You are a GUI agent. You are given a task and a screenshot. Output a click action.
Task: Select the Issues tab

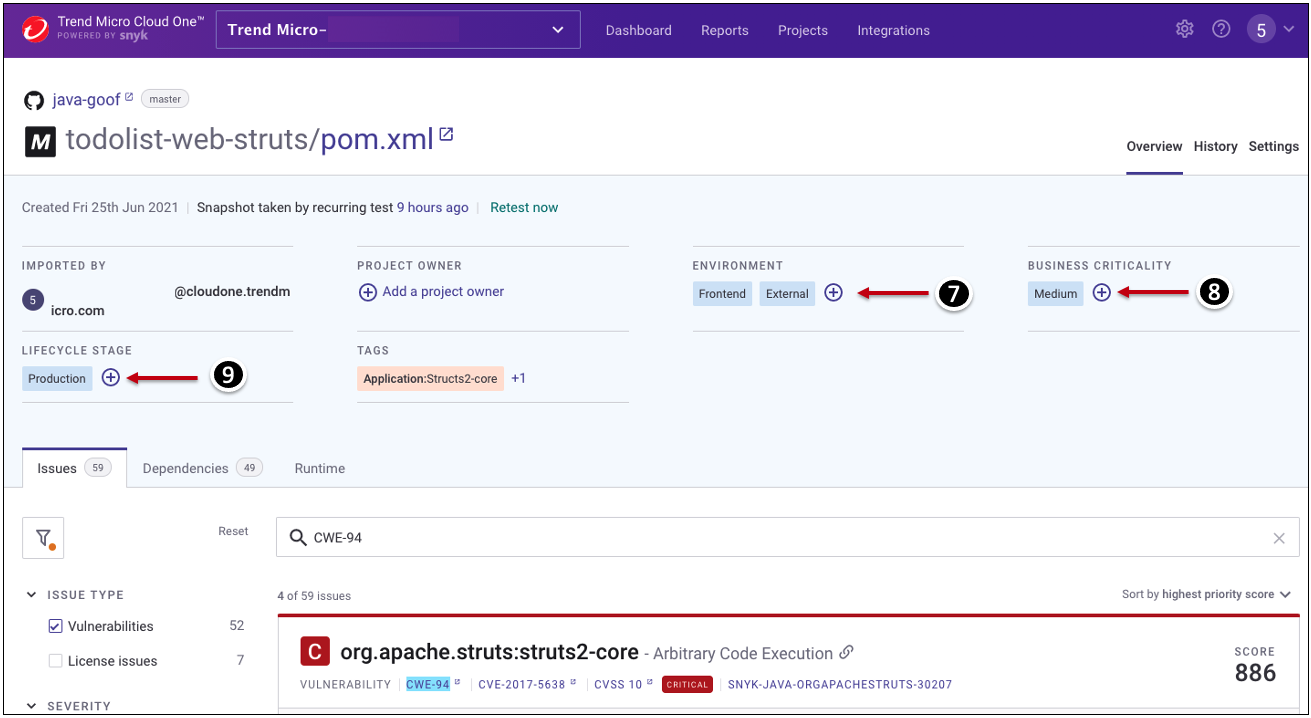point(74,468)
